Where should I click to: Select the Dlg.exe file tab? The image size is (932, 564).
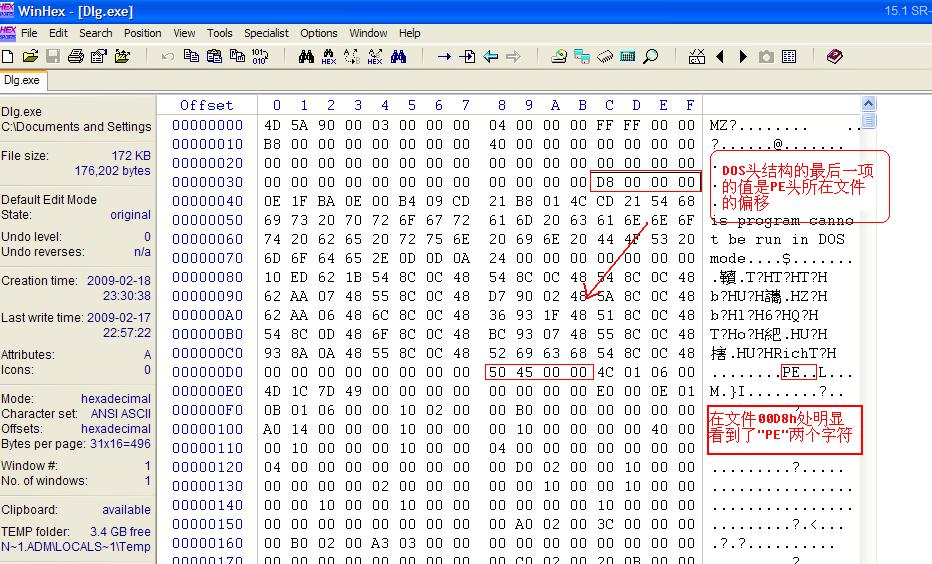[23, 80]
